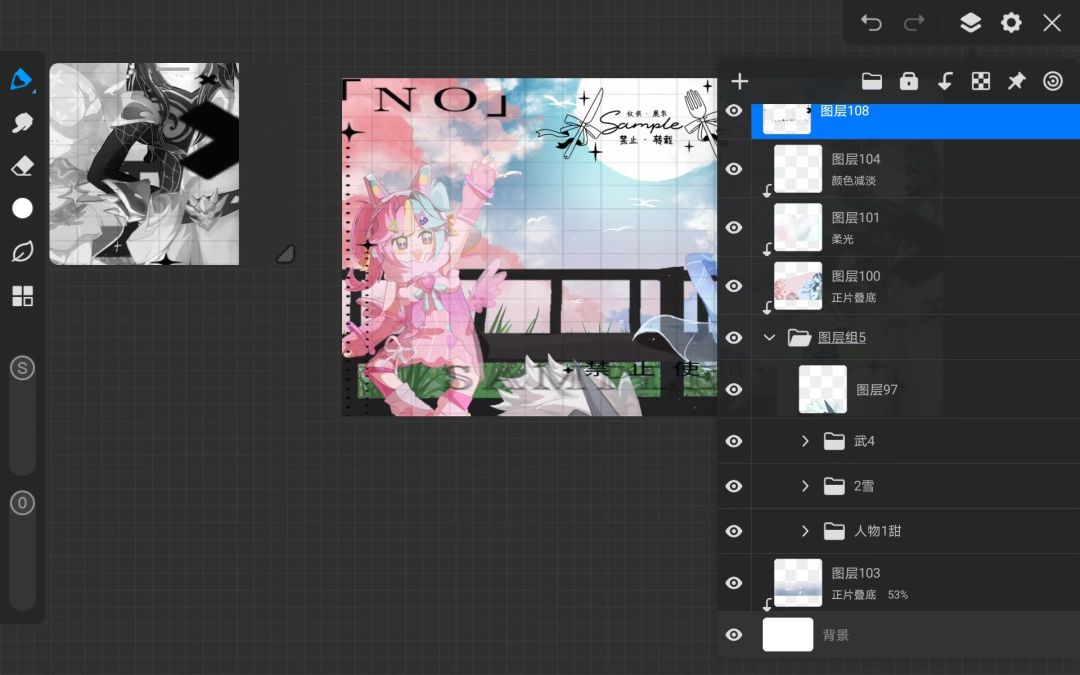Select layer 图层101 thumbnail

click(798, 227)
